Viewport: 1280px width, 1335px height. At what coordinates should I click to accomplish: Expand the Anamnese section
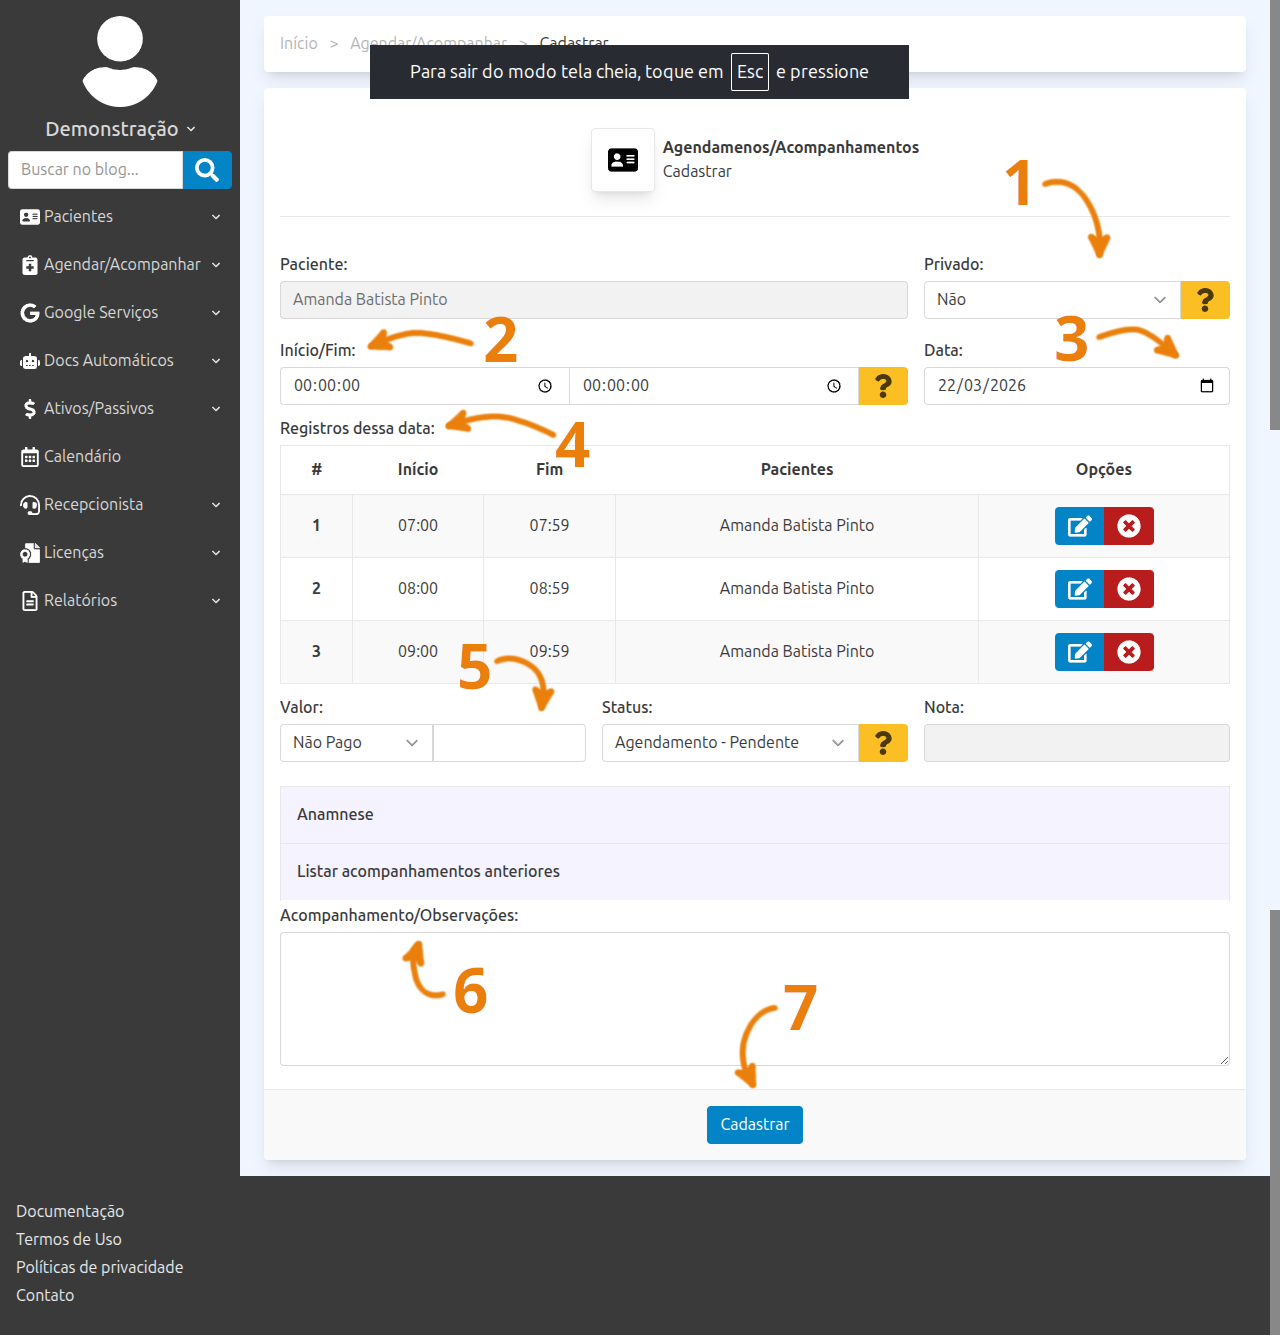335,815
